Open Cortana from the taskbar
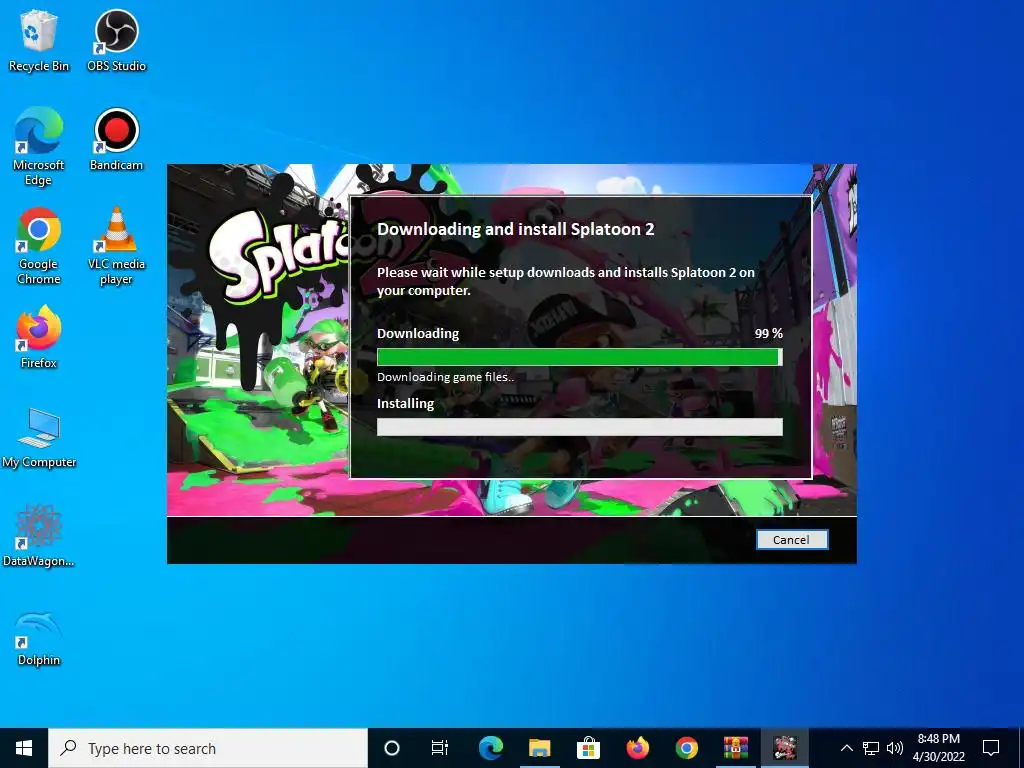The width and height of the screenshot is (1024, 768). coord(392,748)
